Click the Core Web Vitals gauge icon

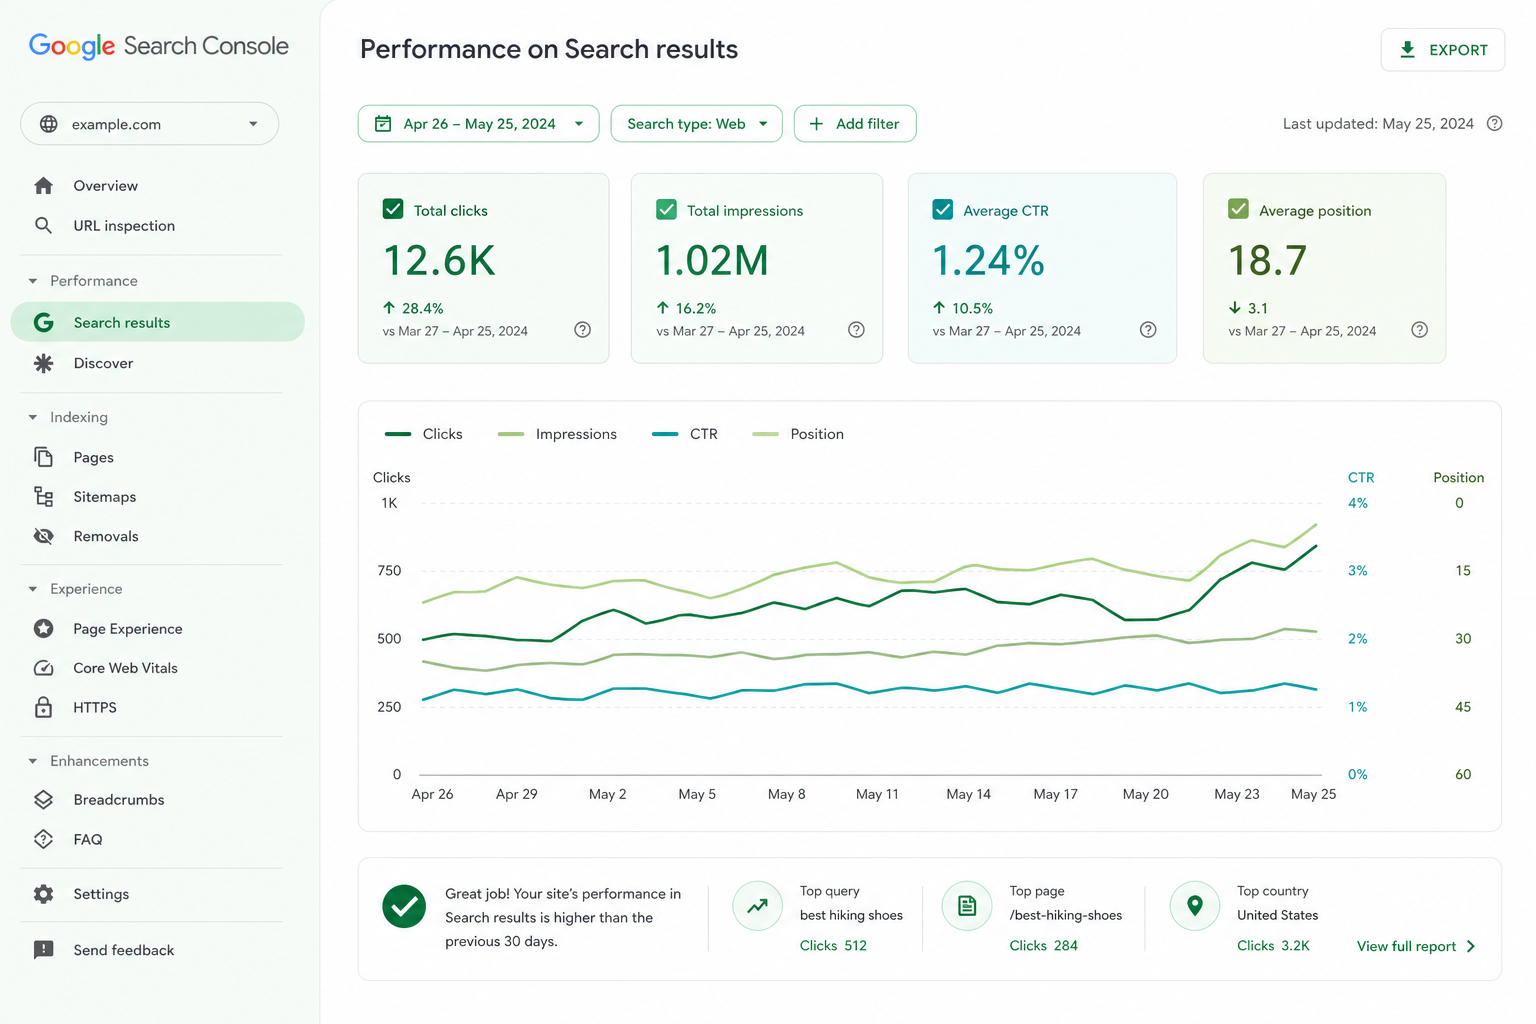click(x=43, y=668)
